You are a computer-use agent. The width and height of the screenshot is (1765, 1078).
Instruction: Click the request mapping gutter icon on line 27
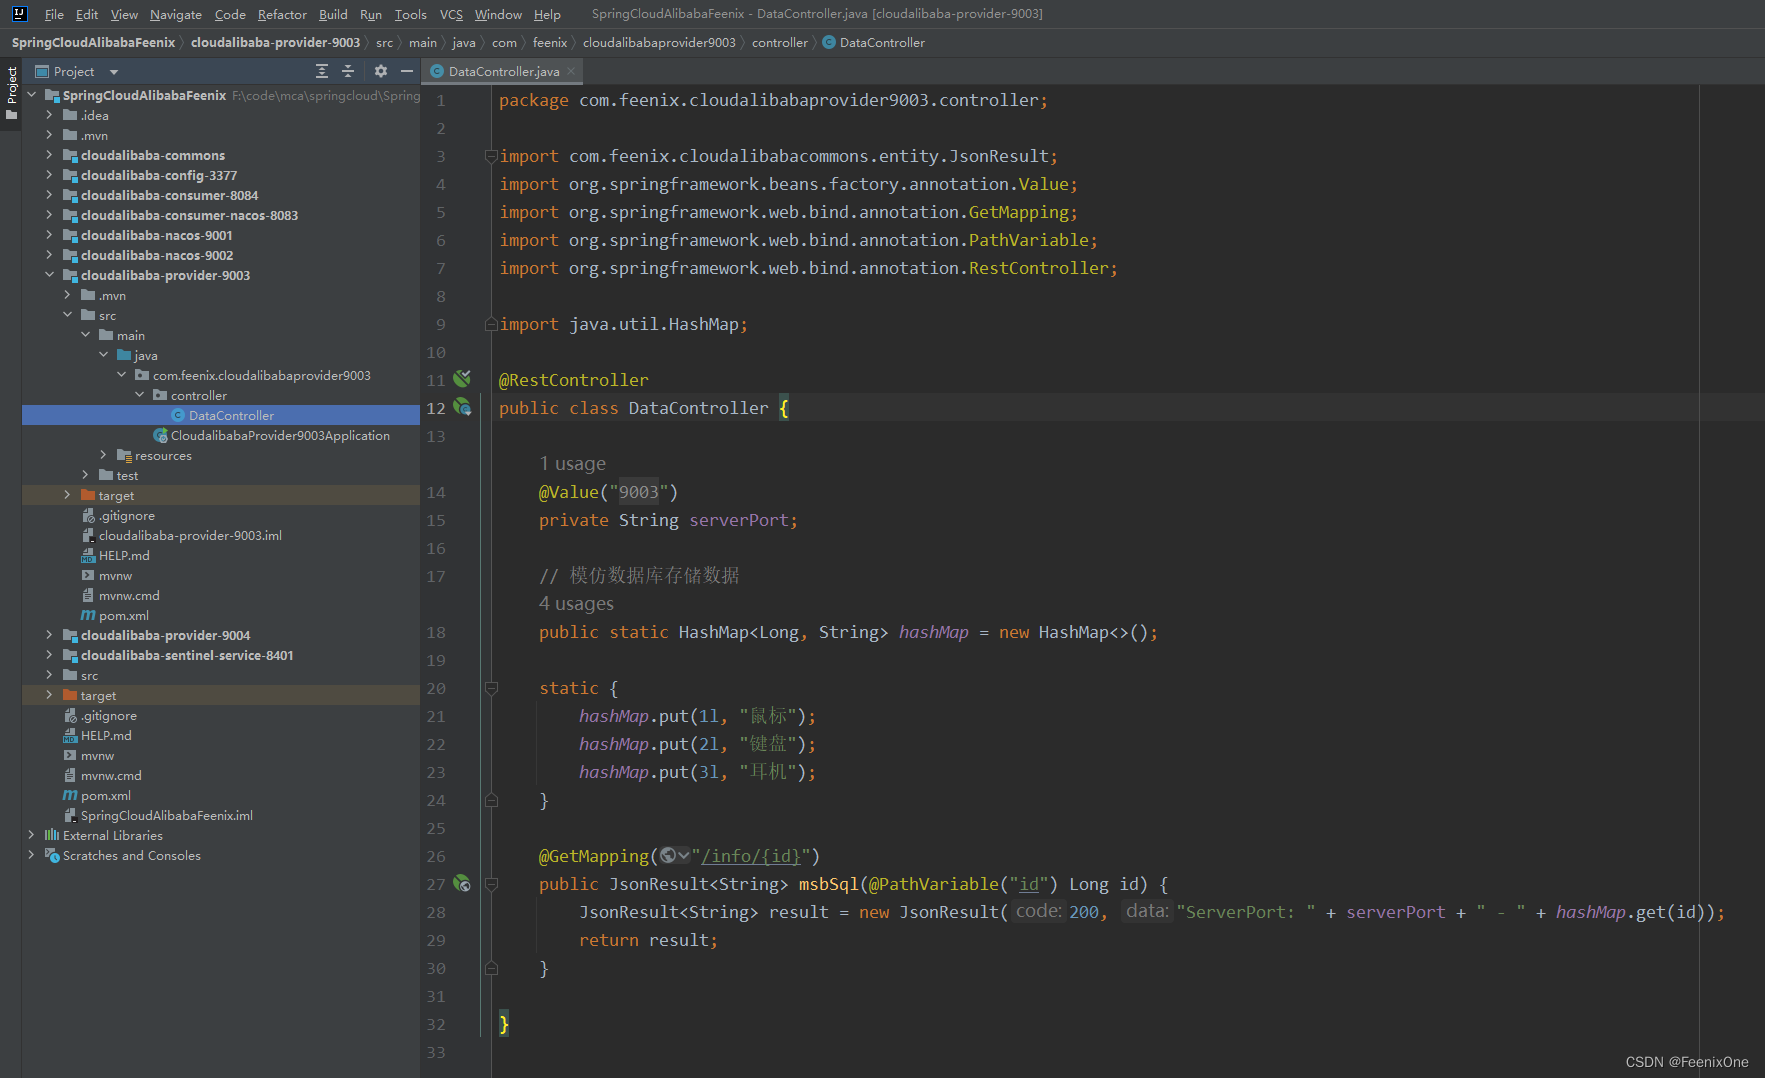coord(462,884)
